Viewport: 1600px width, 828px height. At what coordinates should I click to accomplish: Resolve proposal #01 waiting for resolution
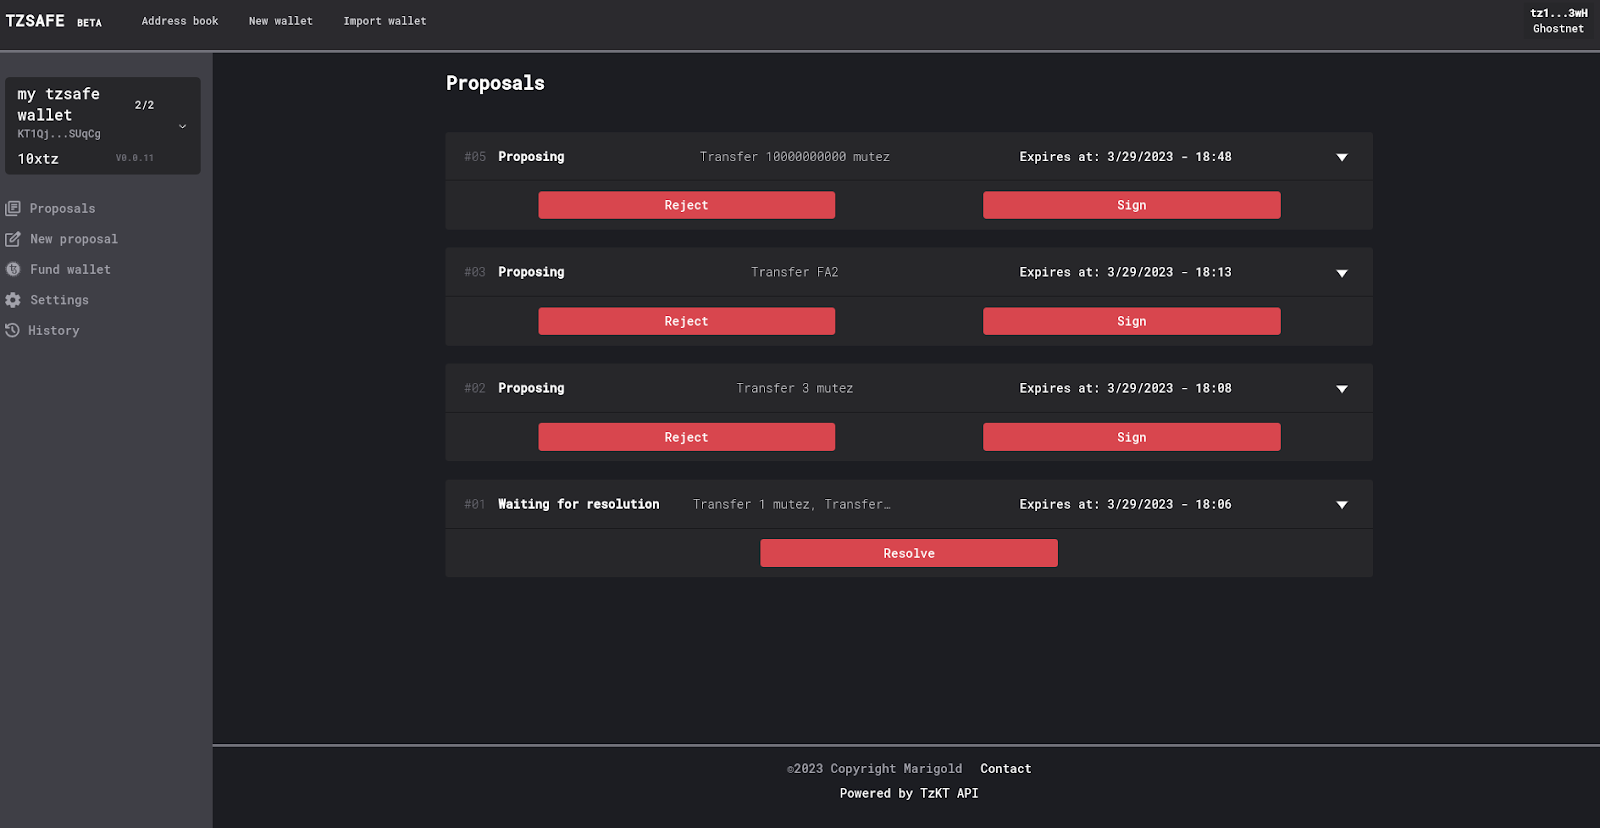point(909,553)
